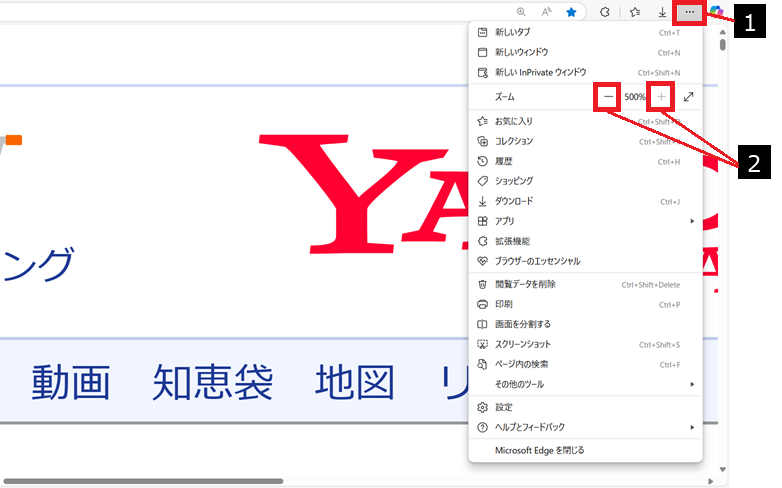
Task: Click the 500% zoom level value
Action: tap(634, 97)
